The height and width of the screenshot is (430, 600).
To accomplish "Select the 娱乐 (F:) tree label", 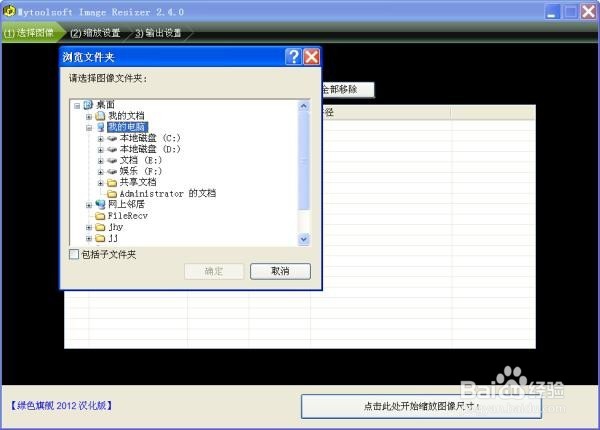I will pos(140,171).
